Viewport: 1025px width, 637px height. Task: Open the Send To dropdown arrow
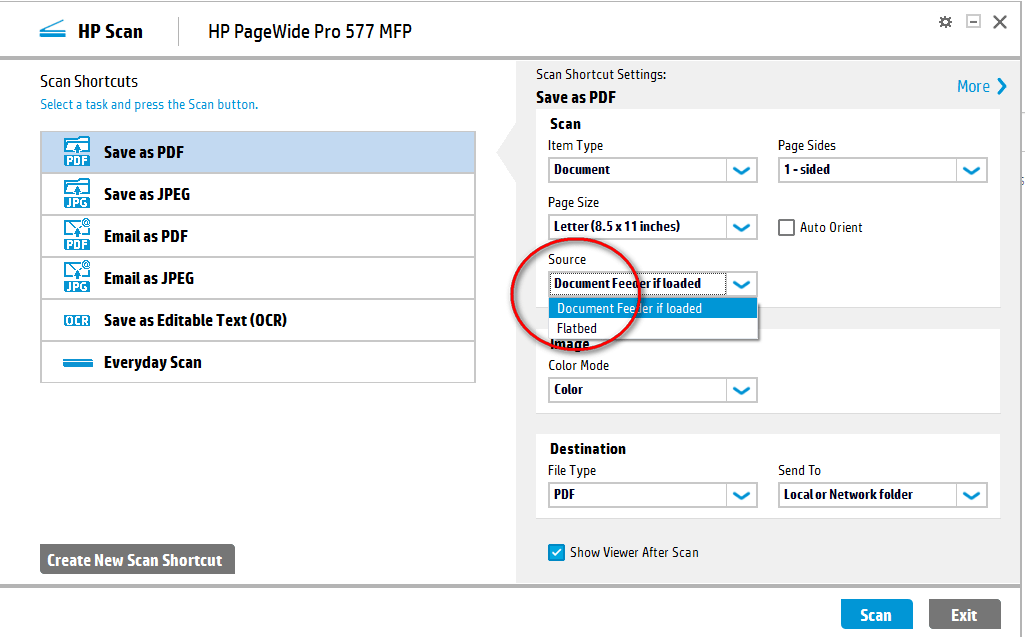971,495
